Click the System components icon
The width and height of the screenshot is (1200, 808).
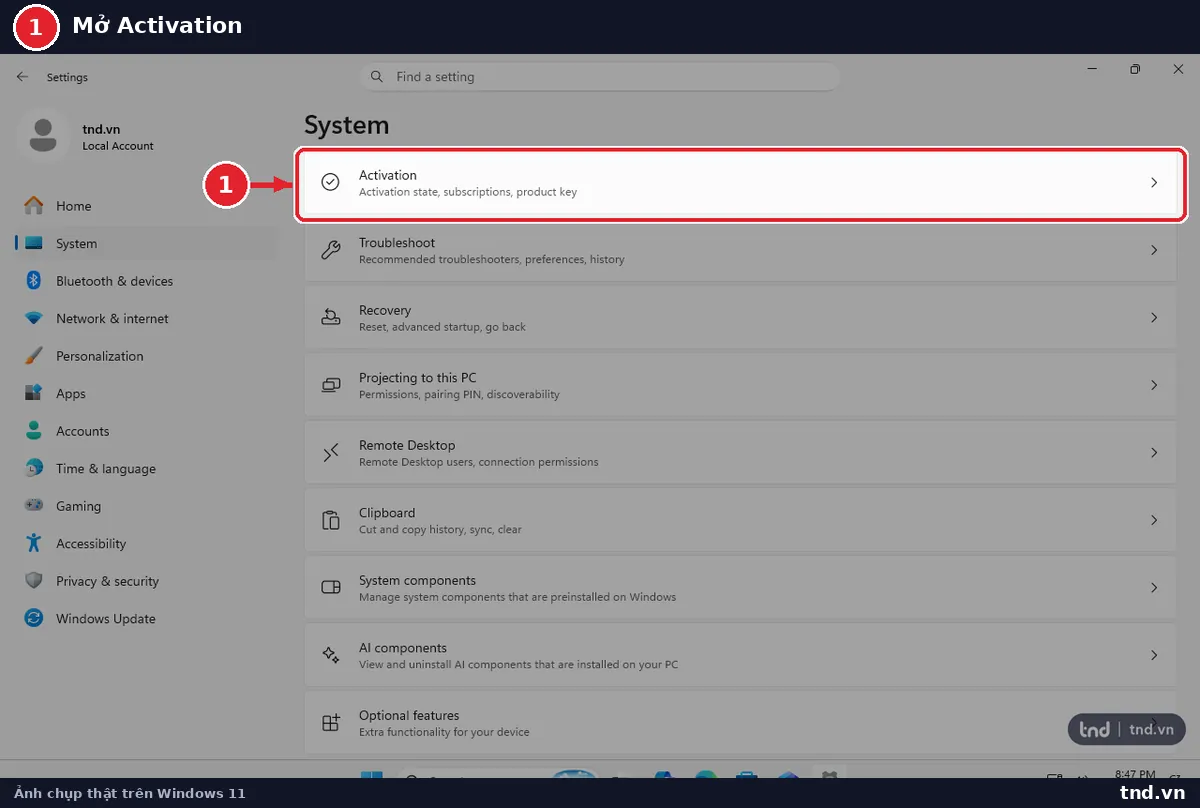click(x=330, y=587)
